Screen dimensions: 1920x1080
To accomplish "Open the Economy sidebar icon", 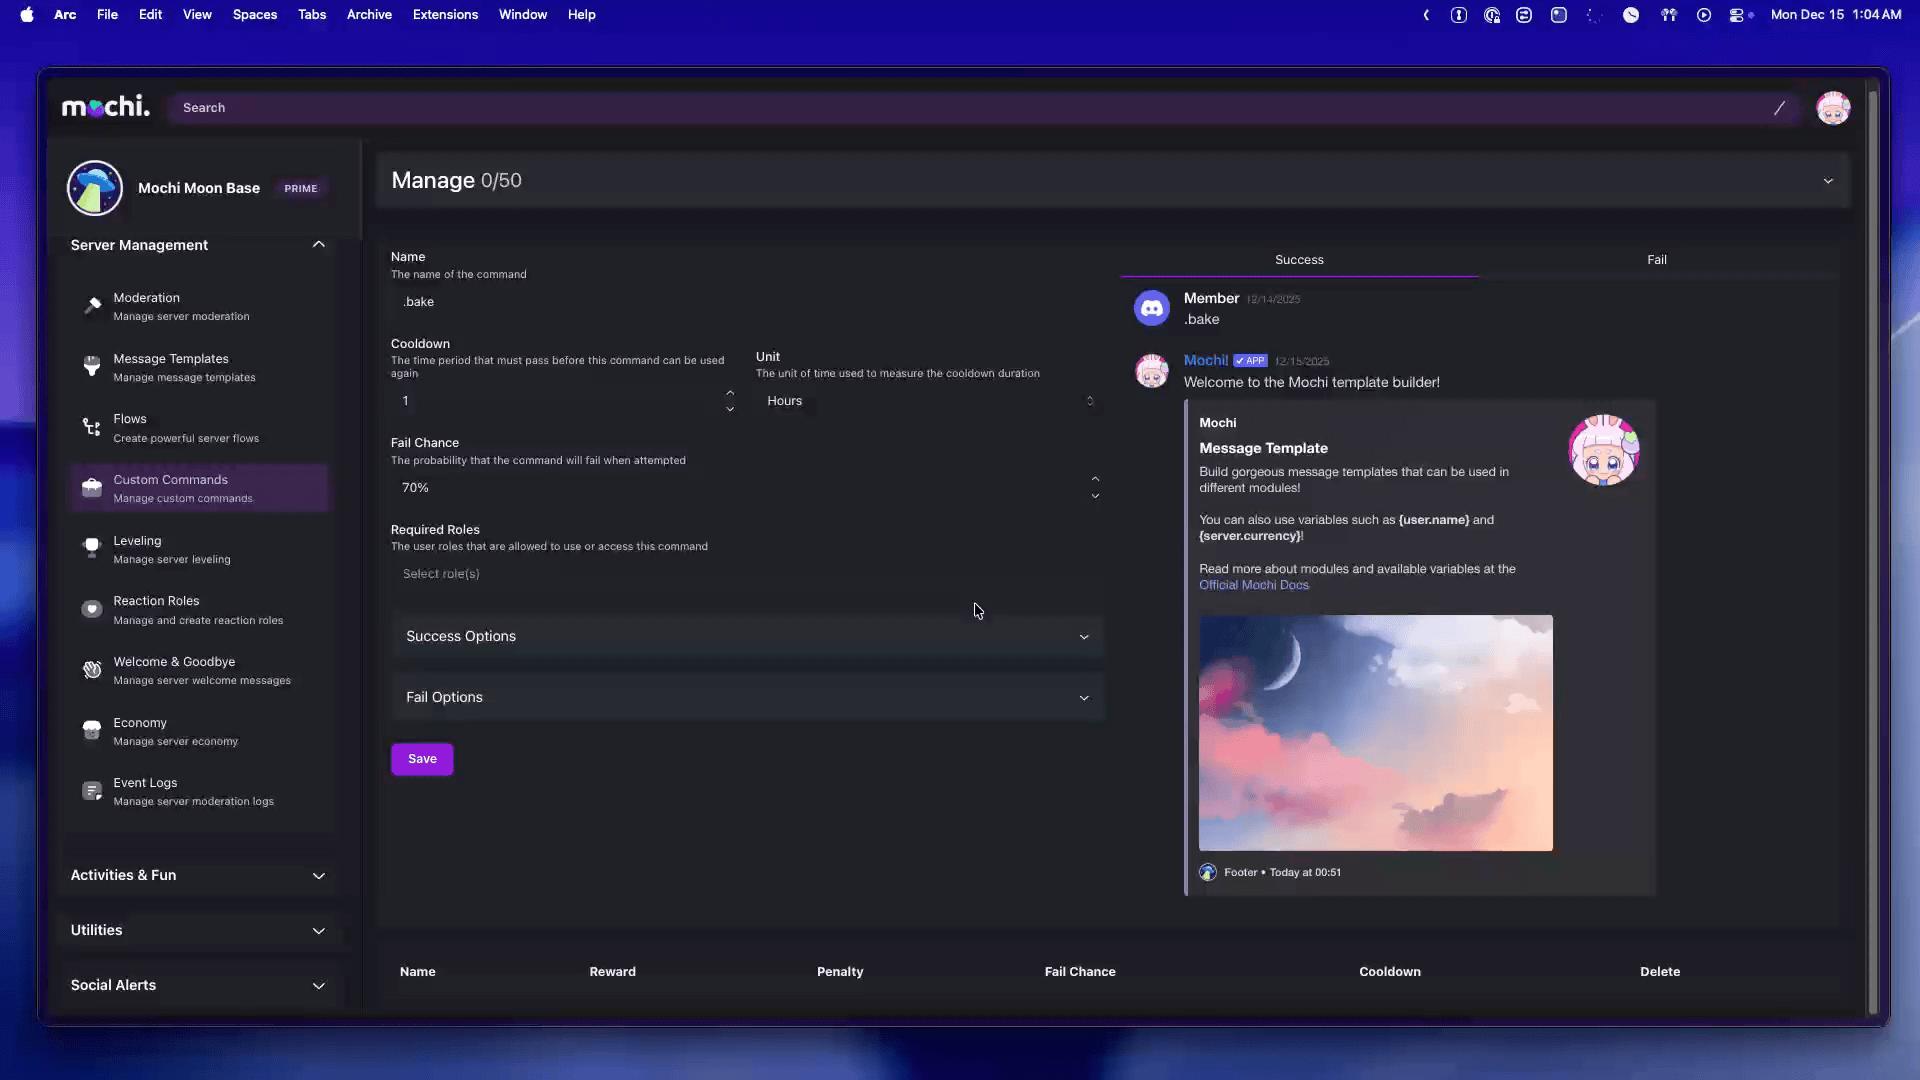I will pos(92,731).
